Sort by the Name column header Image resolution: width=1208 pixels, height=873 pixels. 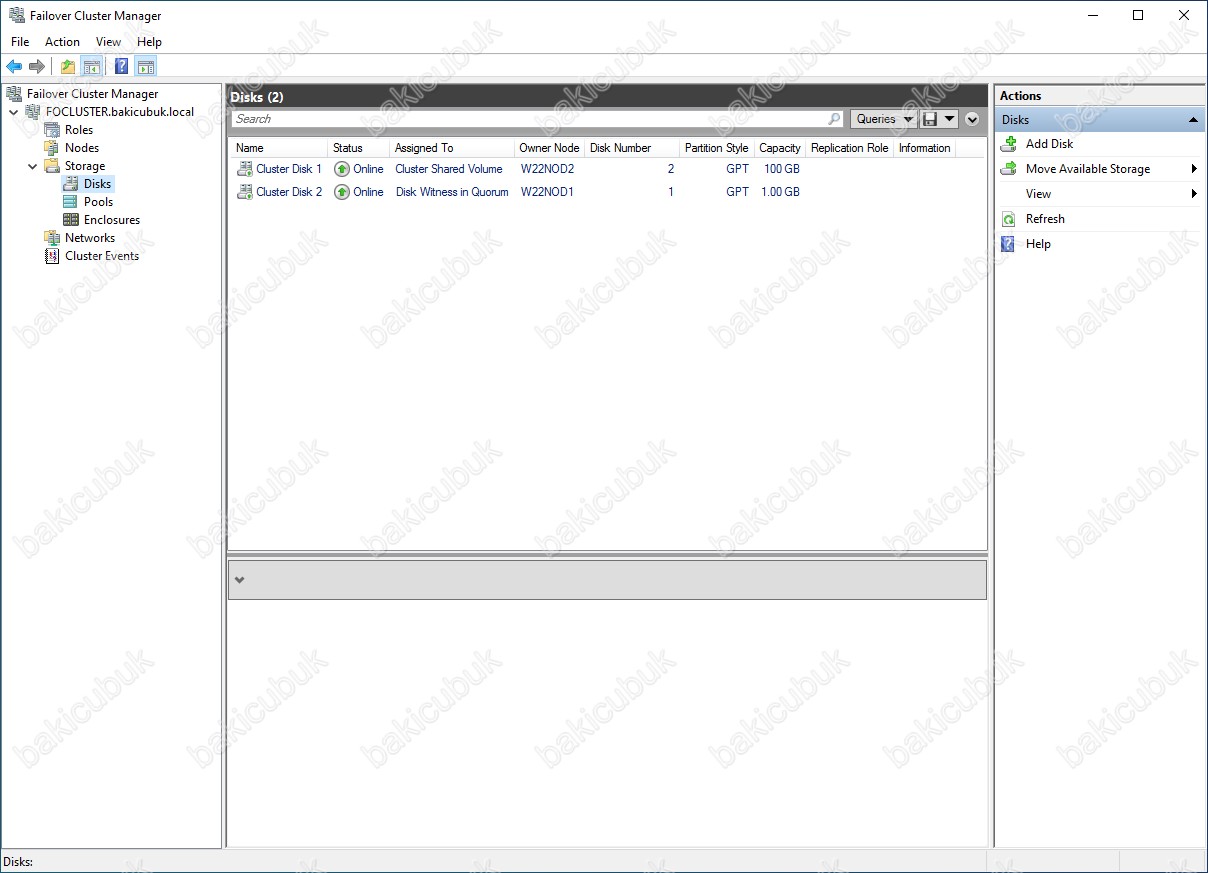click(279, 148)
